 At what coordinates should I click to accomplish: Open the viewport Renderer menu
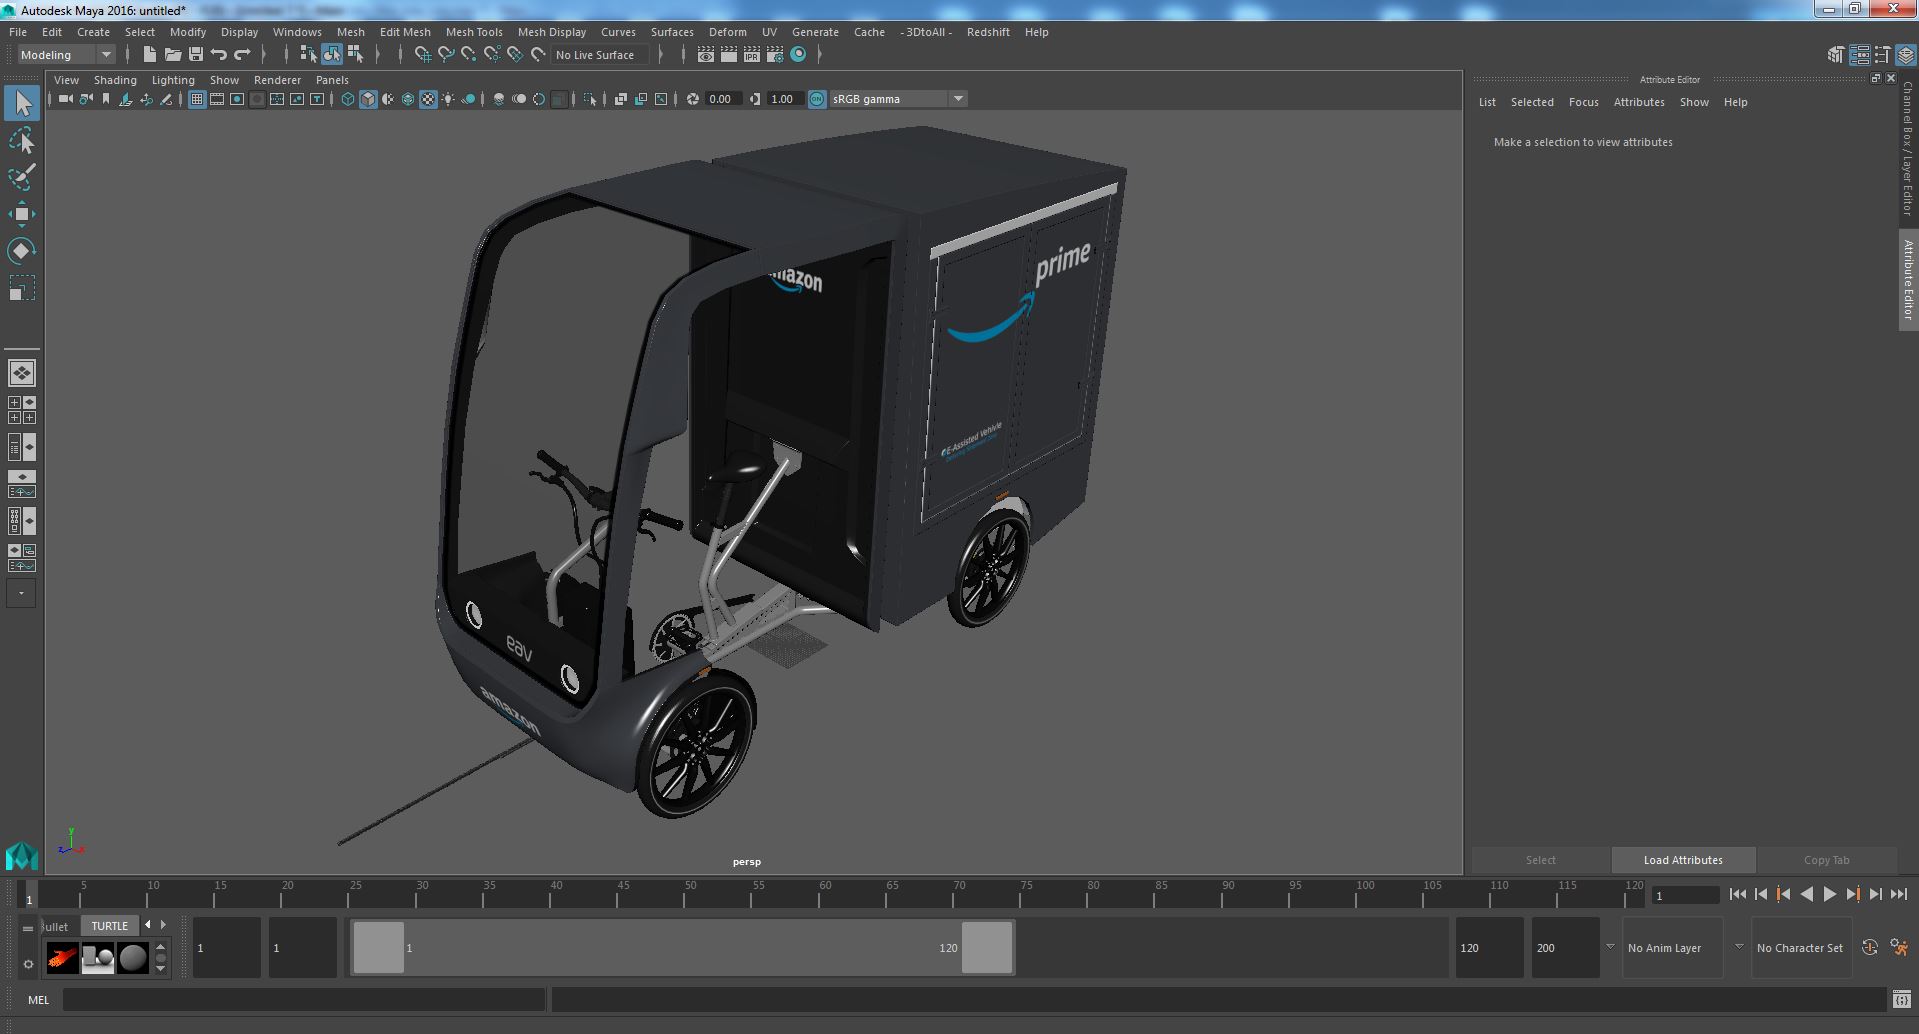[277, 80]
